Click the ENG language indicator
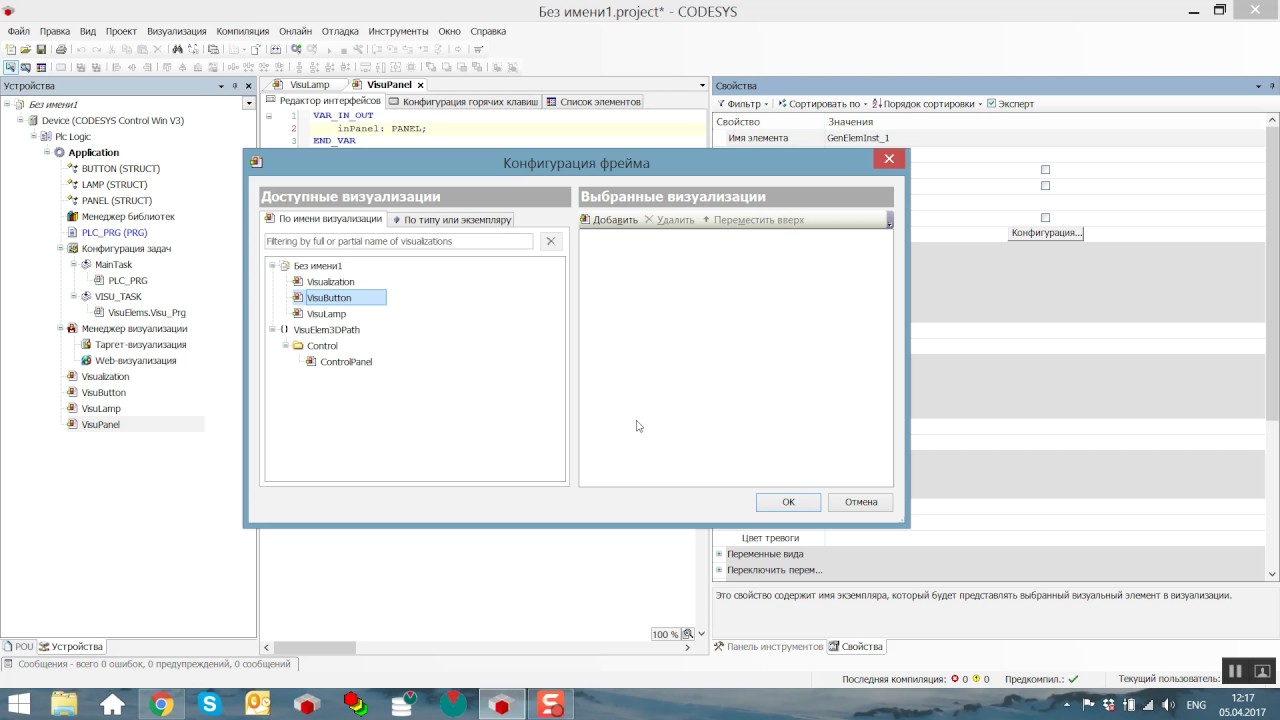The height and width of the screenshot is (720, 1280). tap(1196, 705)
